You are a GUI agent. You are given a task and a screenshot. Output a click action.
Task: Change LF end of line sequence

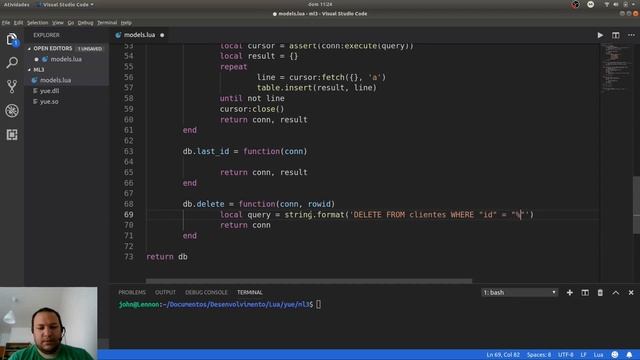584,355
